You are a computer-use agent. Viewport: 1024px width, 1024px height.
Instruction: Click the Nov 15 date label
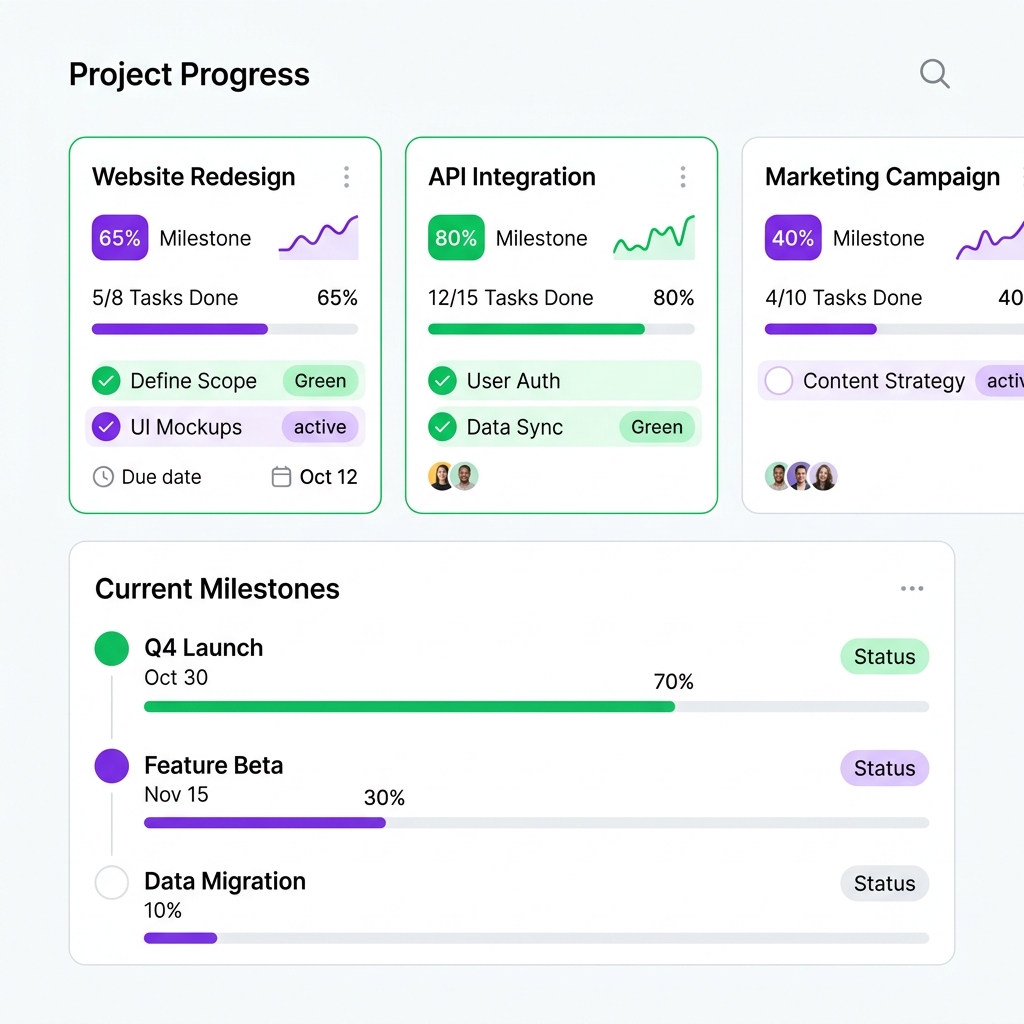click(x=176, y=795)
